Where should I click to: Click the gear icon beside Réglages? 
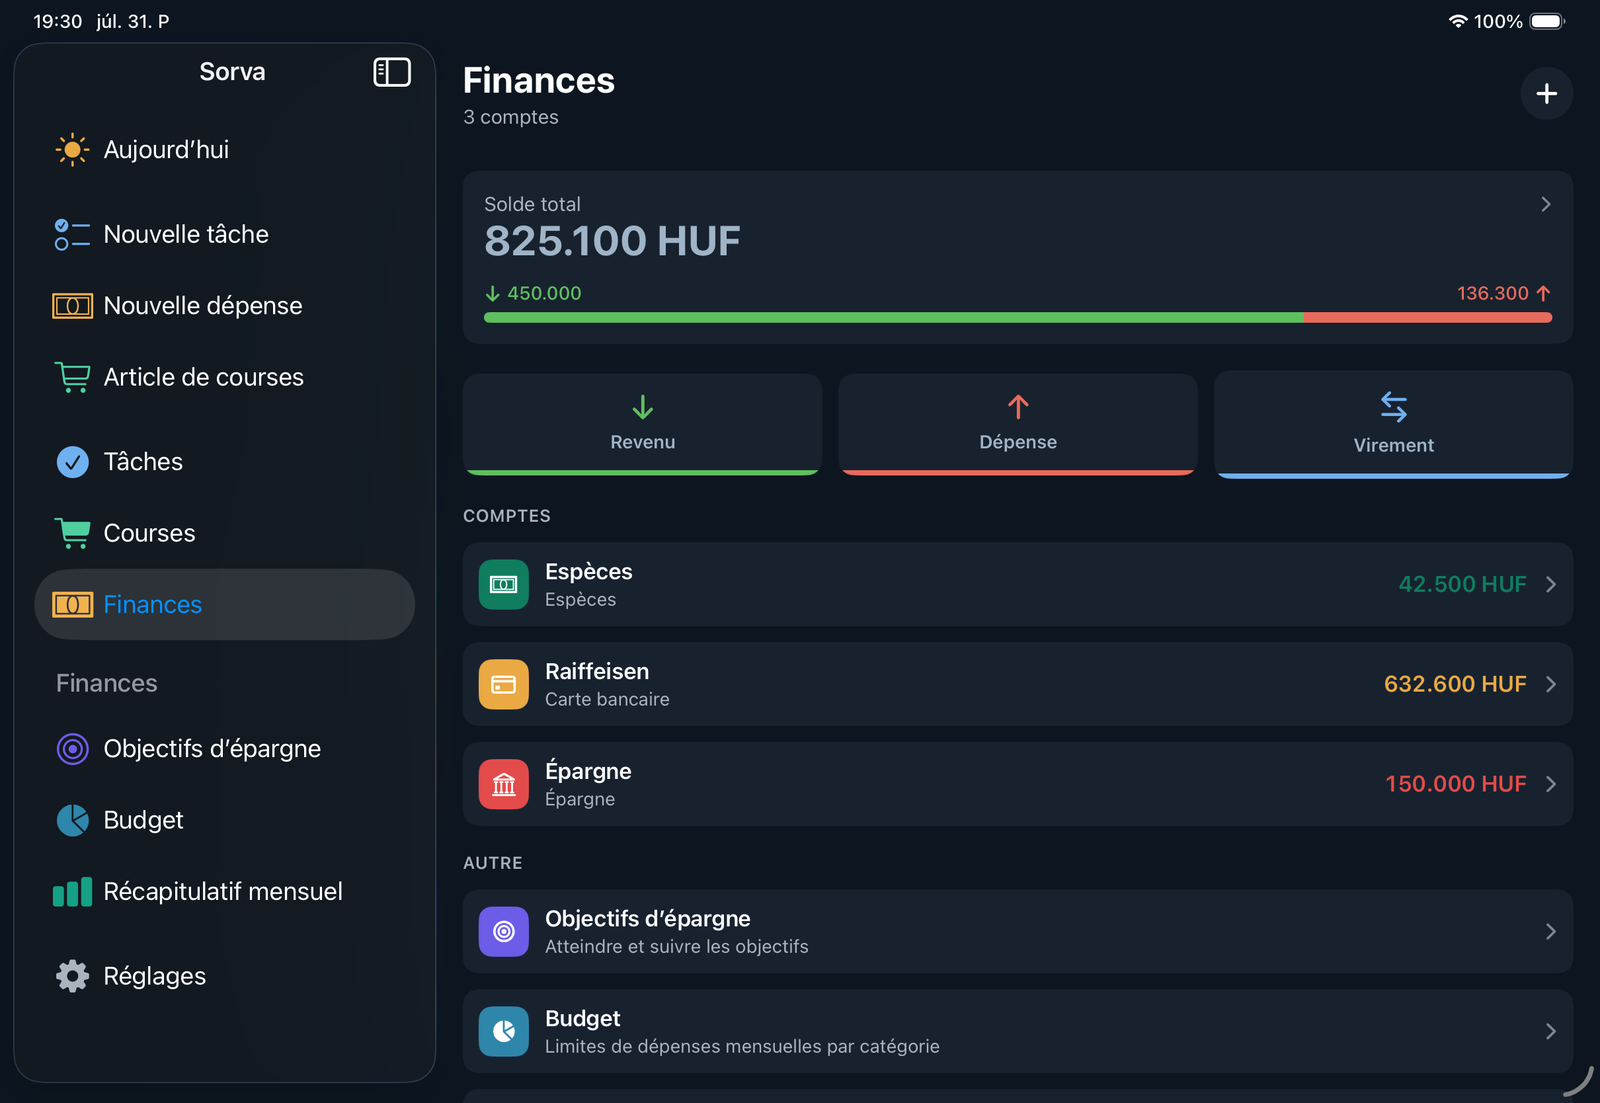coord(72,976)
